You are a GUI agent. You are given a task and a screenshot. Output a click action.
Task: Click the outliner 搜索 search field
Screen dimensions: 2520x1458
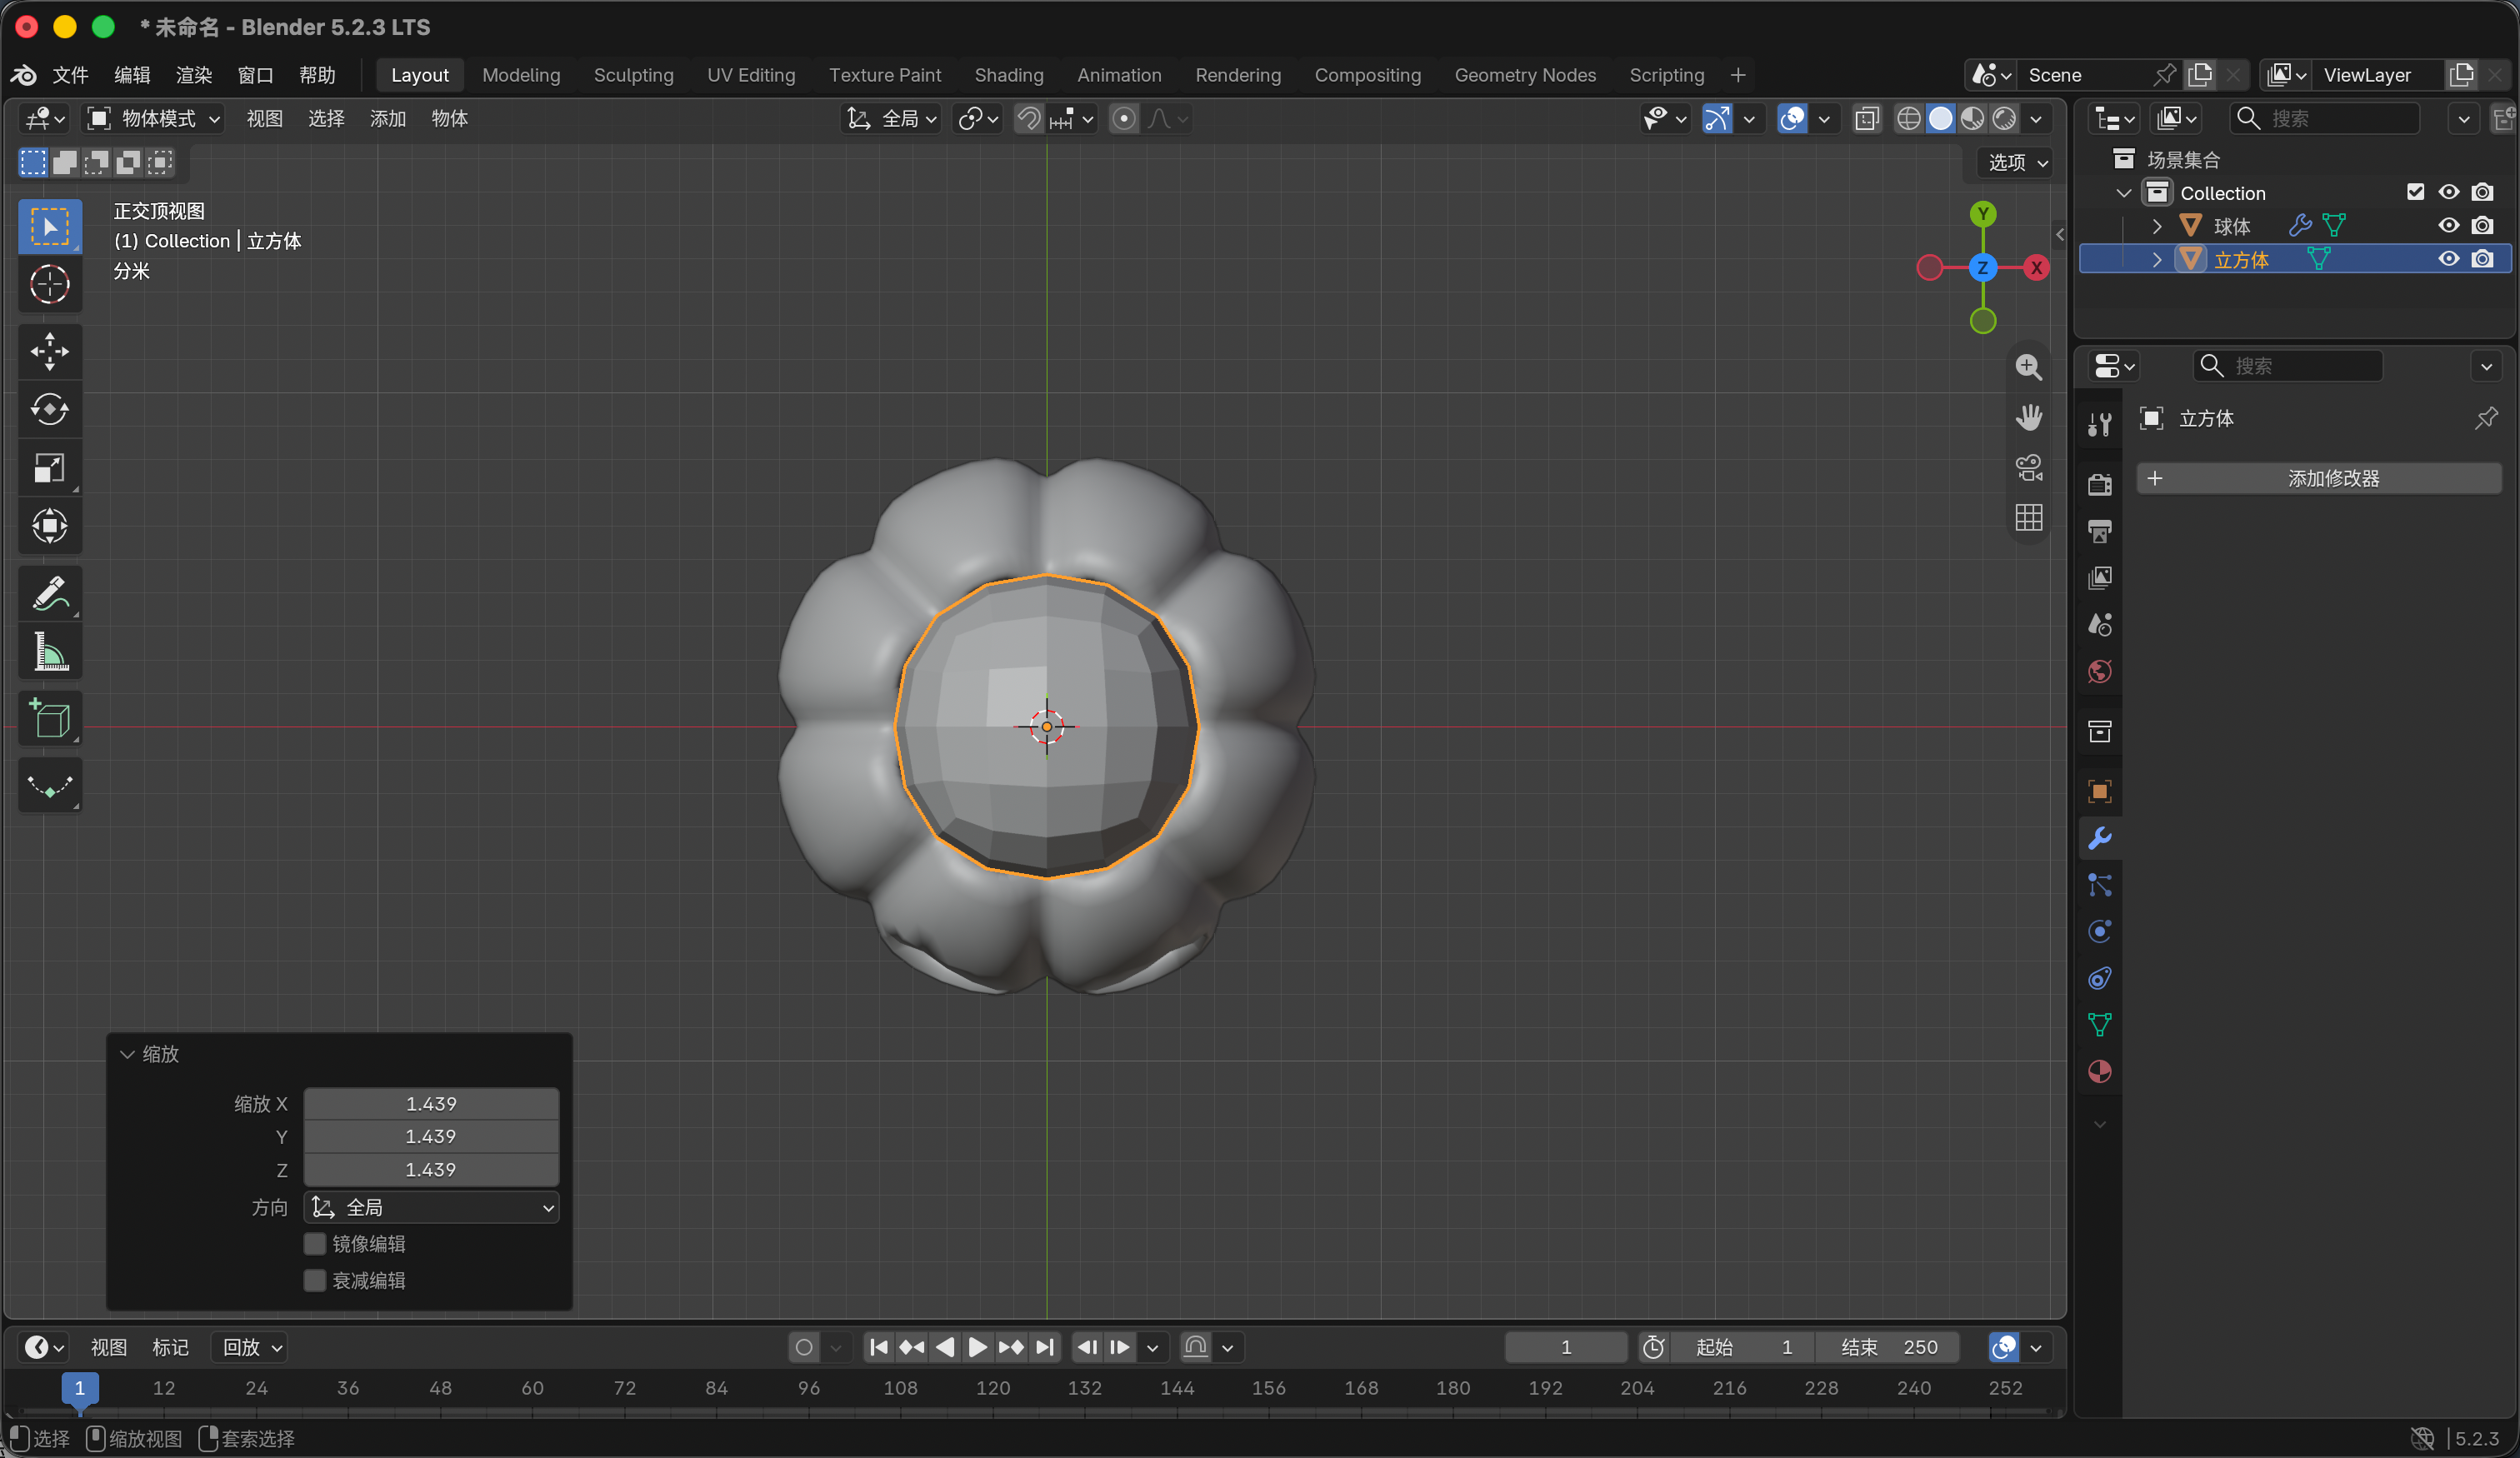tap(2324, 119)
